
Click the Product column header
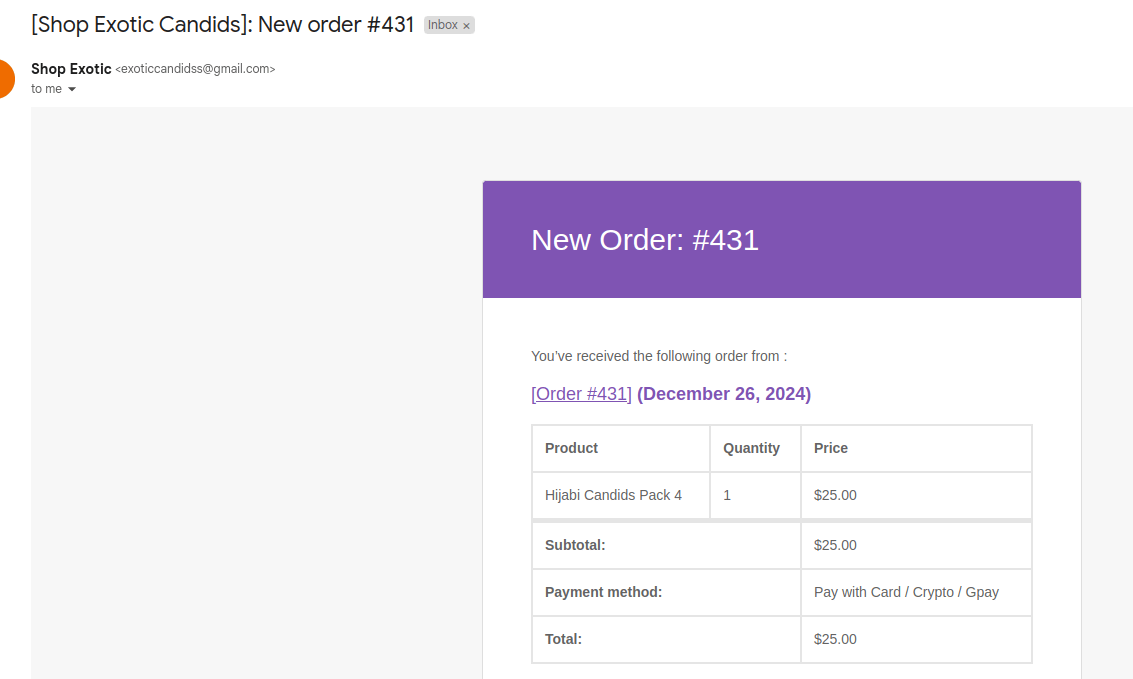(571, 448)
